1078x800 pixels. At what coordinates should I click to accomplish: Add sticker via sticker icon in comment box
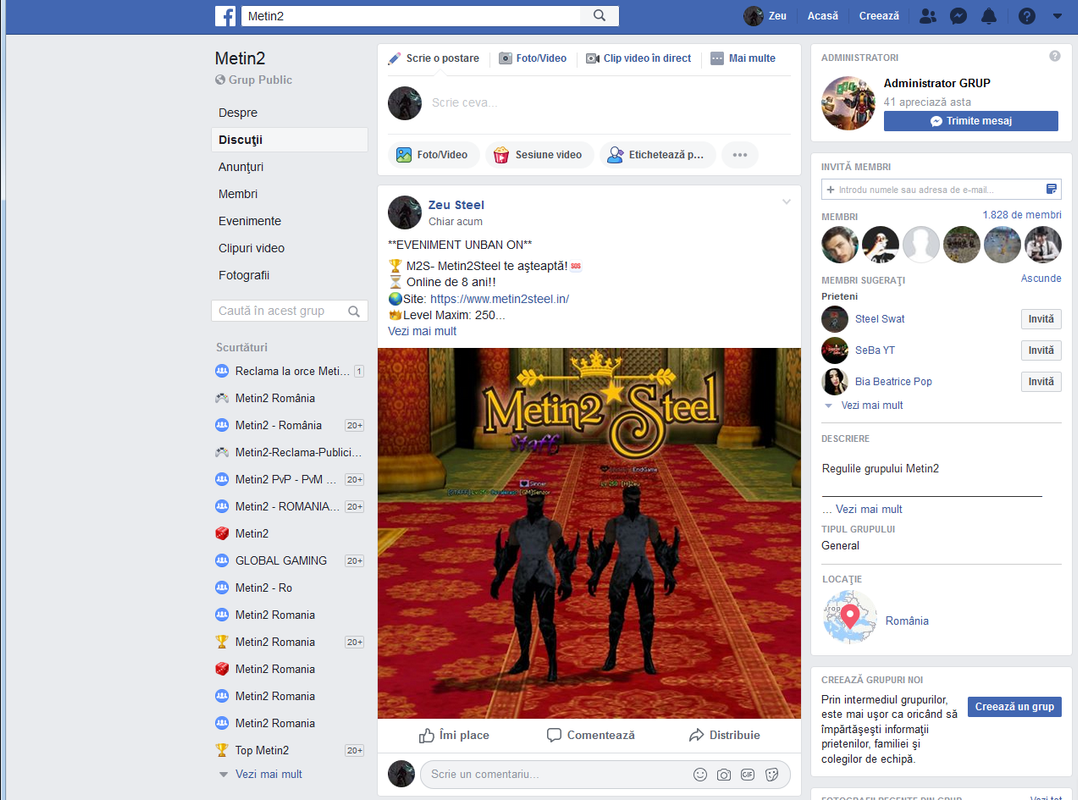tap(772, 775)
